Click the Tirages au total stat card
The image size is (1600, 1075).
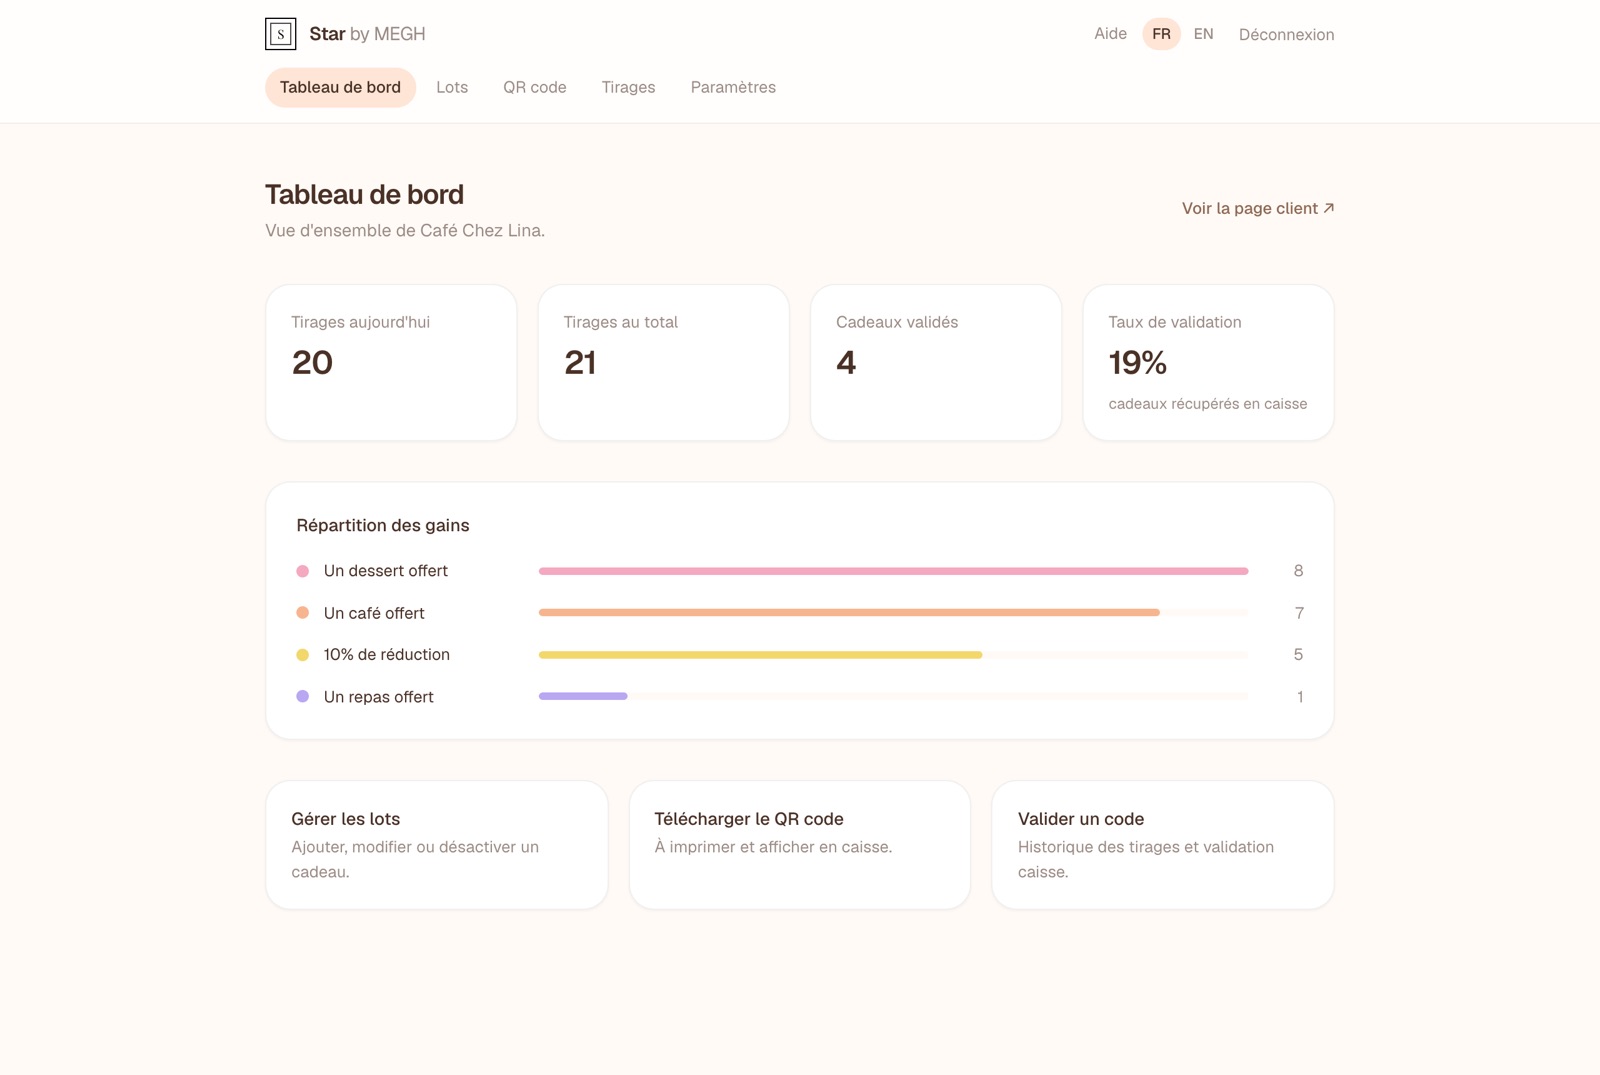click(664, 362)
